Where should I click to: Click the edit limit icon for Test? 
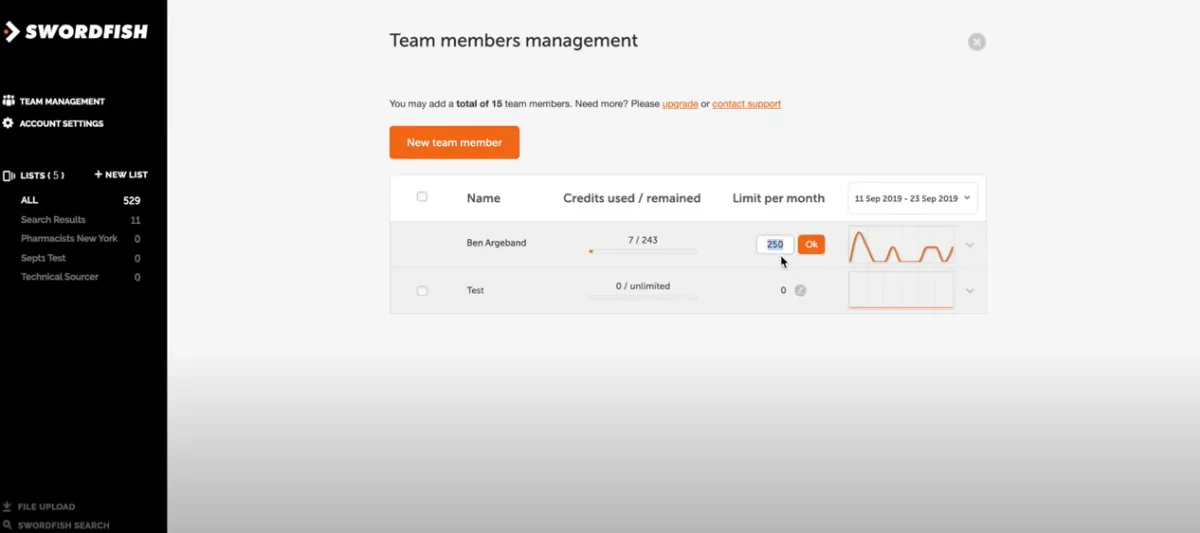click(800, 291)
